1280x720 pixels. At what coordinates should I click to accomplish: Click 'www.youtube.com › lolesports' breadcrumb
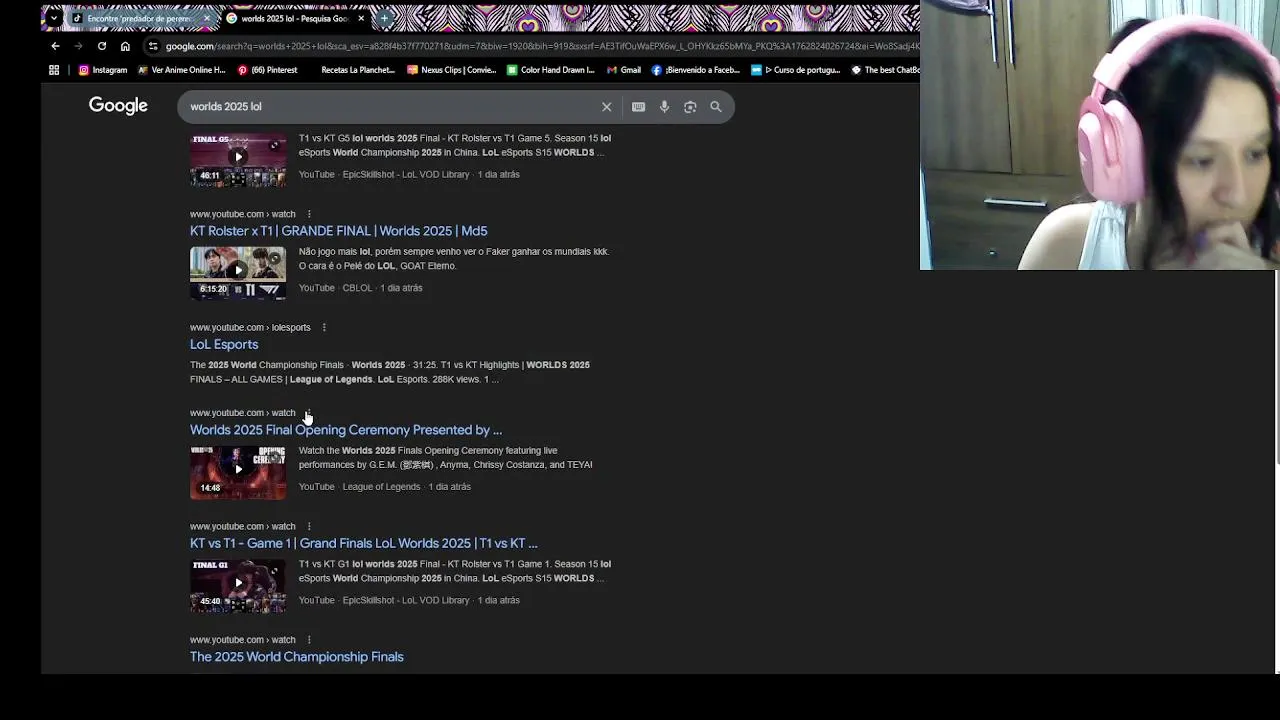[x=250, y=327]
